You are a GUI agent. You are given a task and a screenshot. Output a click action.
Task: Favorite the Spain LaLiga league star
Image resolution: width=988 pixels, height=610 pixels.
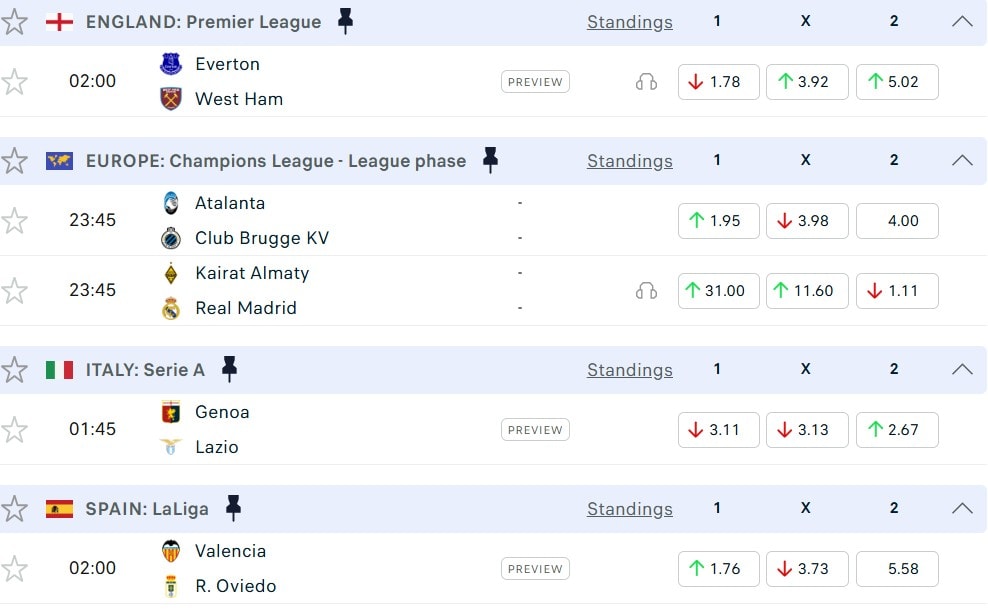pyautogui.click(x=15, y=509)
